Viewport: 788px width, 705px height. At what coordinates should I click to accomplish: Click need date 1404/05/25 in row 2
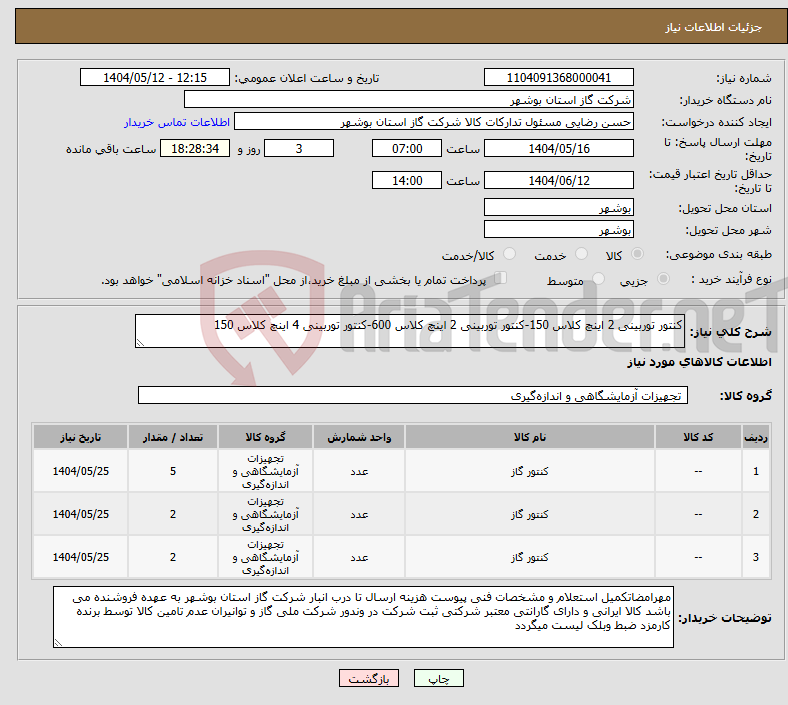pyautogui.click(x=80, y=515)
